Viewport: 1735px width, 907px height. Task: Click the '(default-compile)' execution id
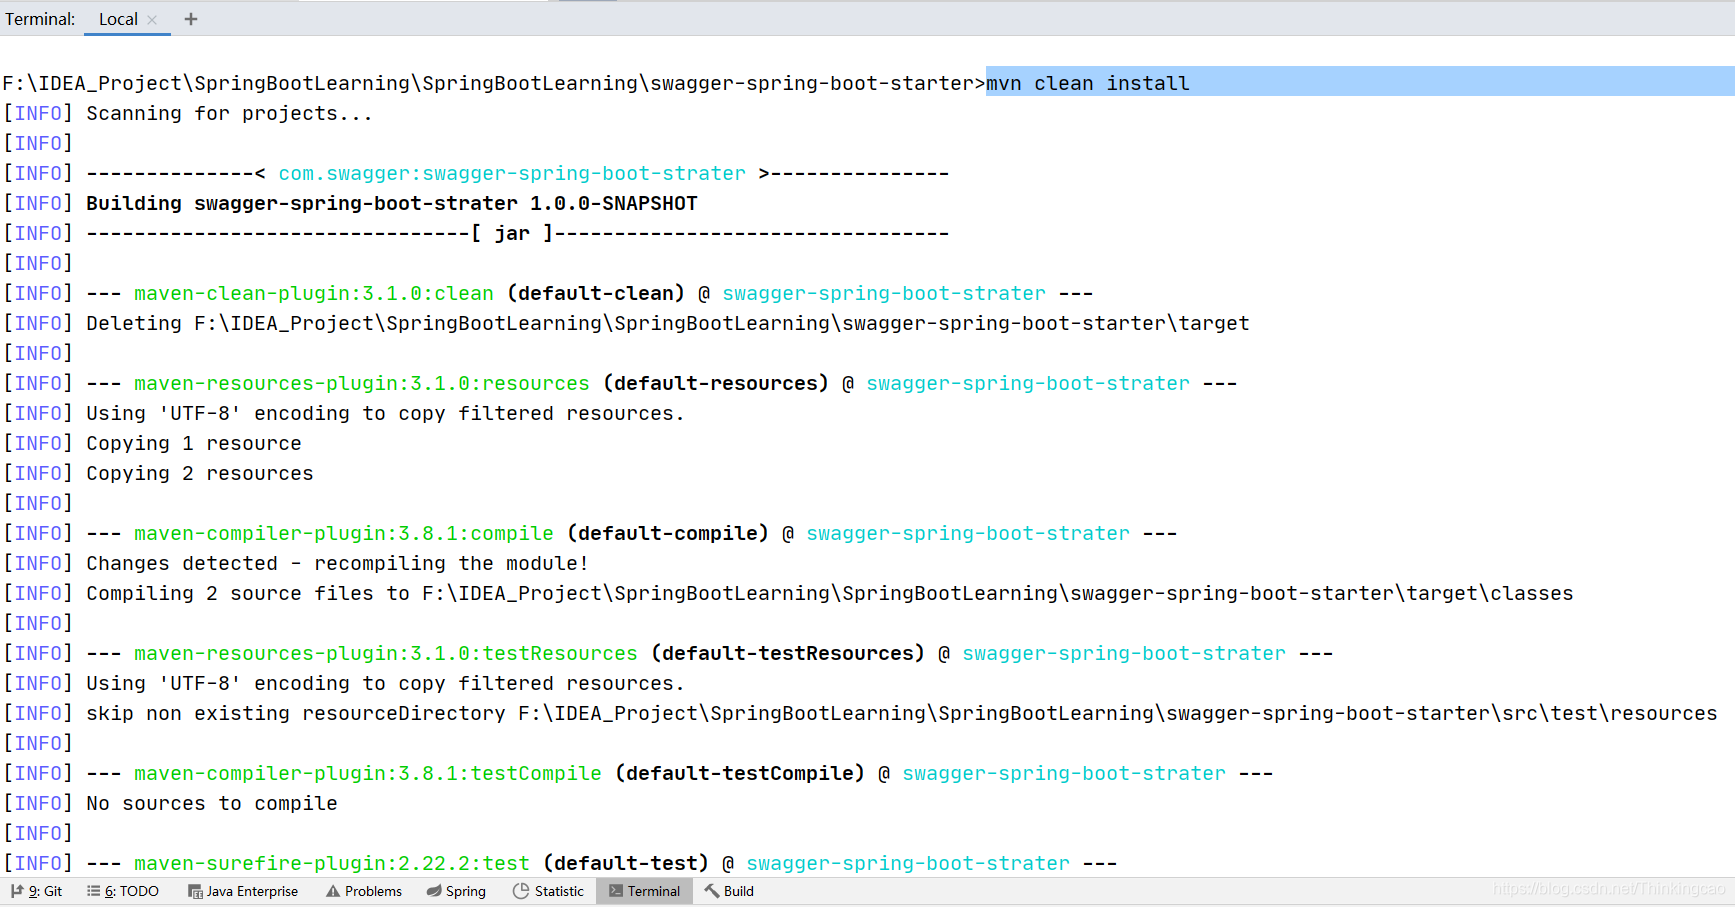tap(668, 533)
